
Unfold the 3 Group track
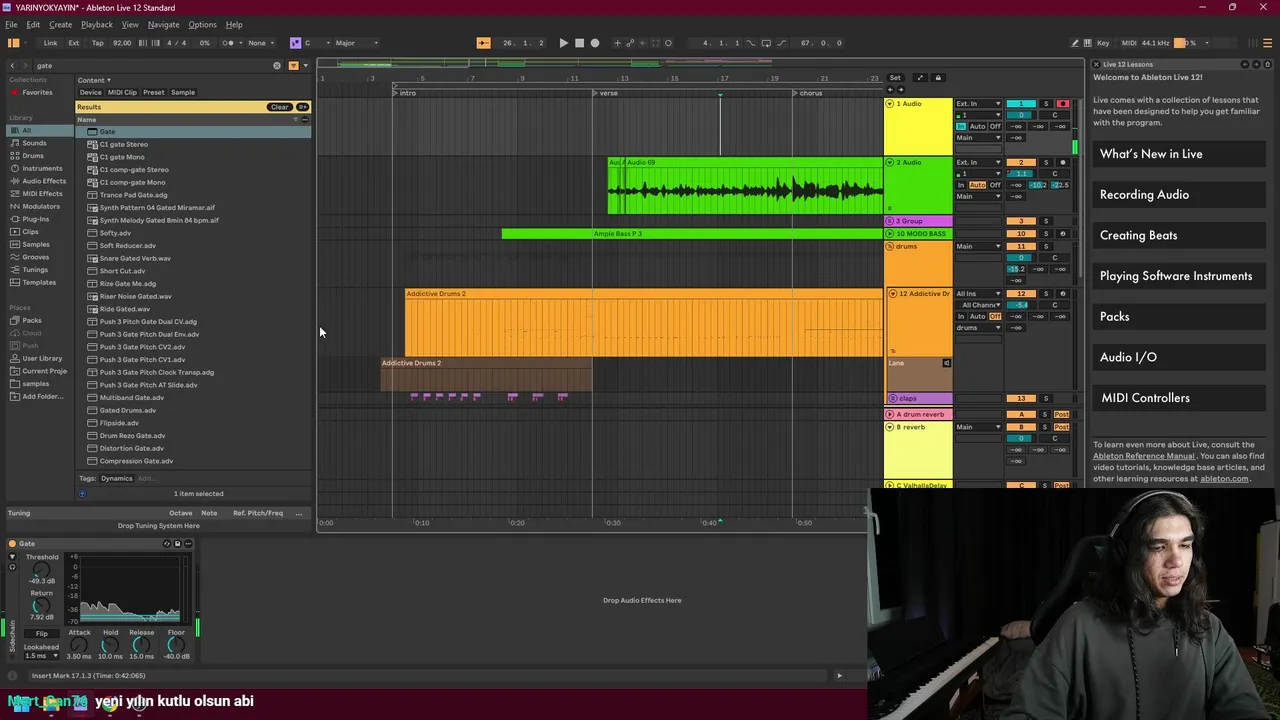[x=890, y=221]
